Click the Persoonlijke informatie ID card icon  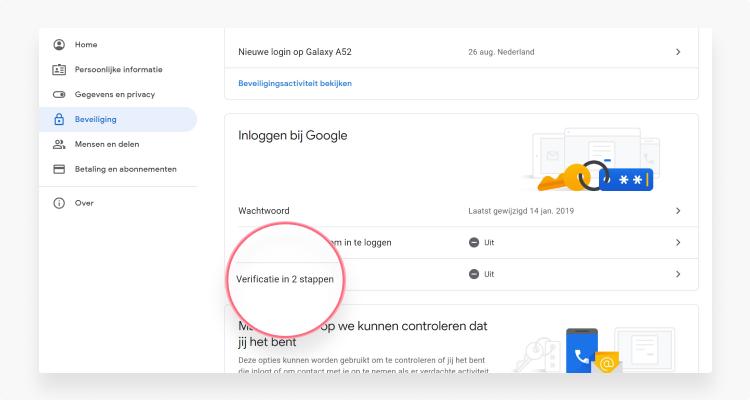[x=59, y=69]
